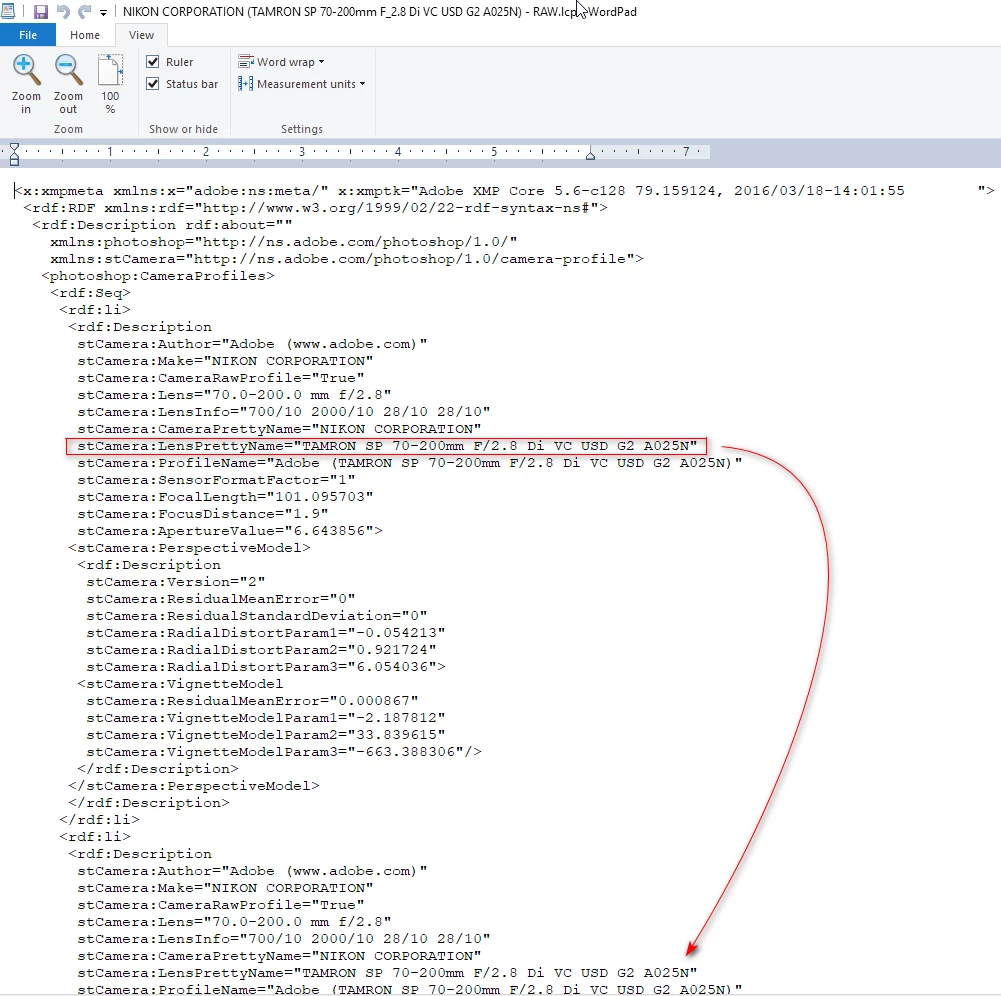
Task: Click the xmlns:stCamera namespace line
Action: pos(347,259)
